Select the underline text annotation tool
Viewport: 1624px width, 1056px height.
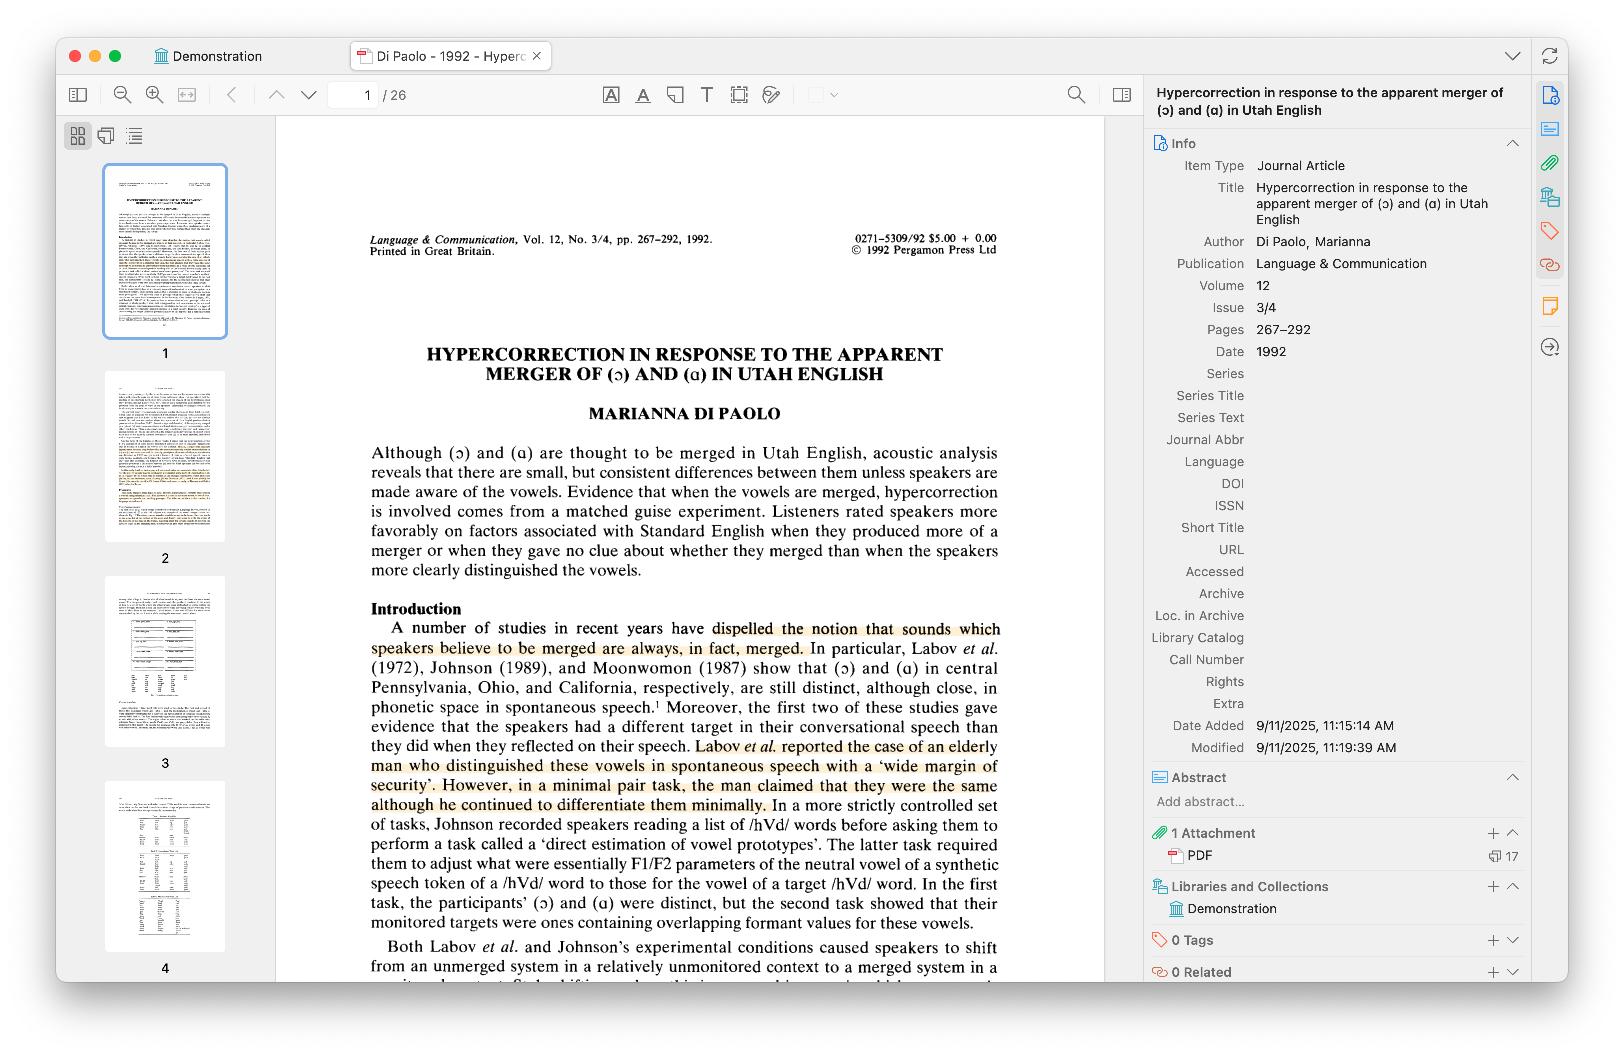pos(643,95)
